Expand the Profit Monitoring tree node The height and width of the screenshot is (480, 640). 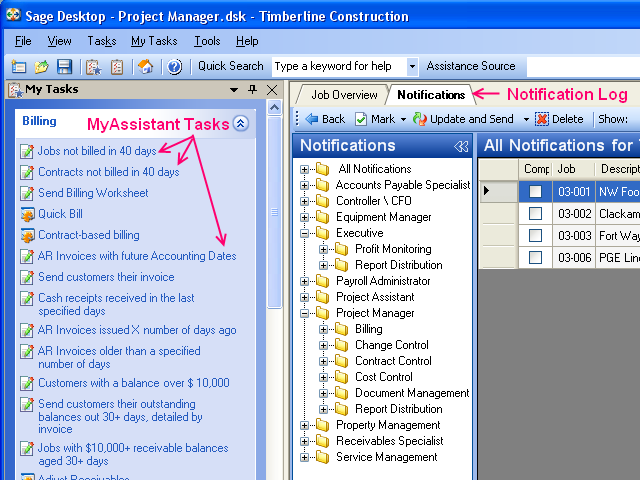click(x=323, y=249)
